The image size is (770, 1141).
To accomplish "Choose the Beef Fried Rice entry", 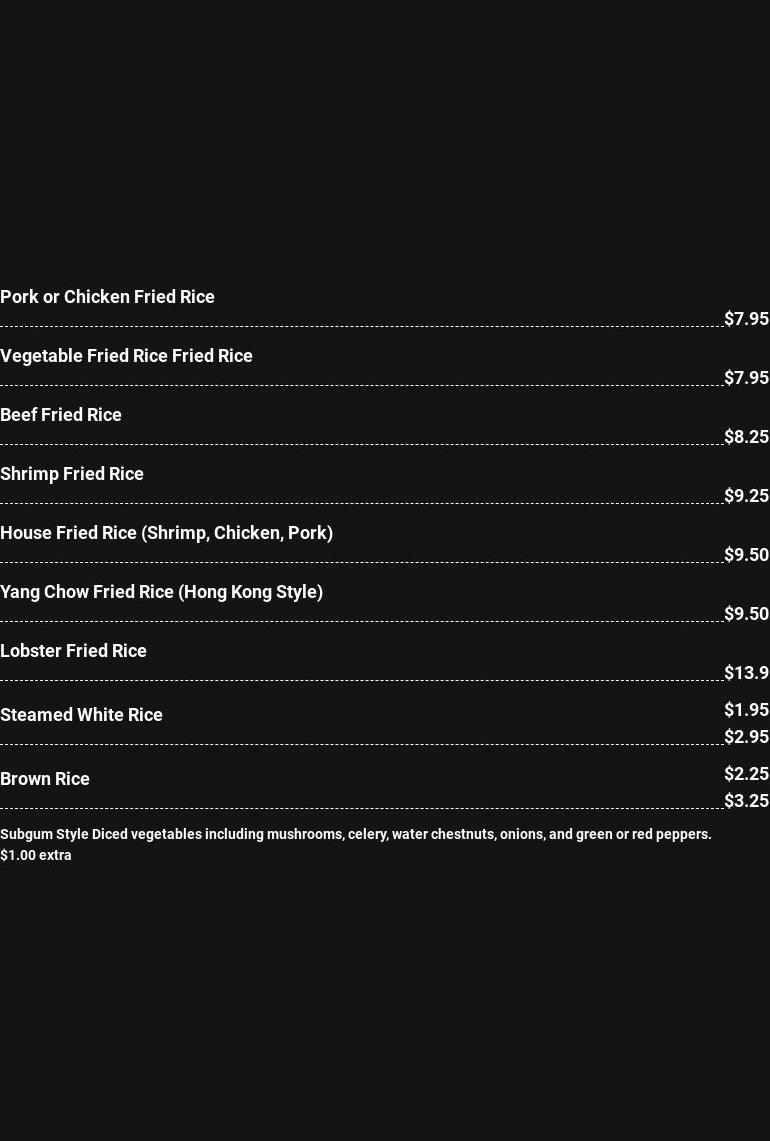I will 61,415.
